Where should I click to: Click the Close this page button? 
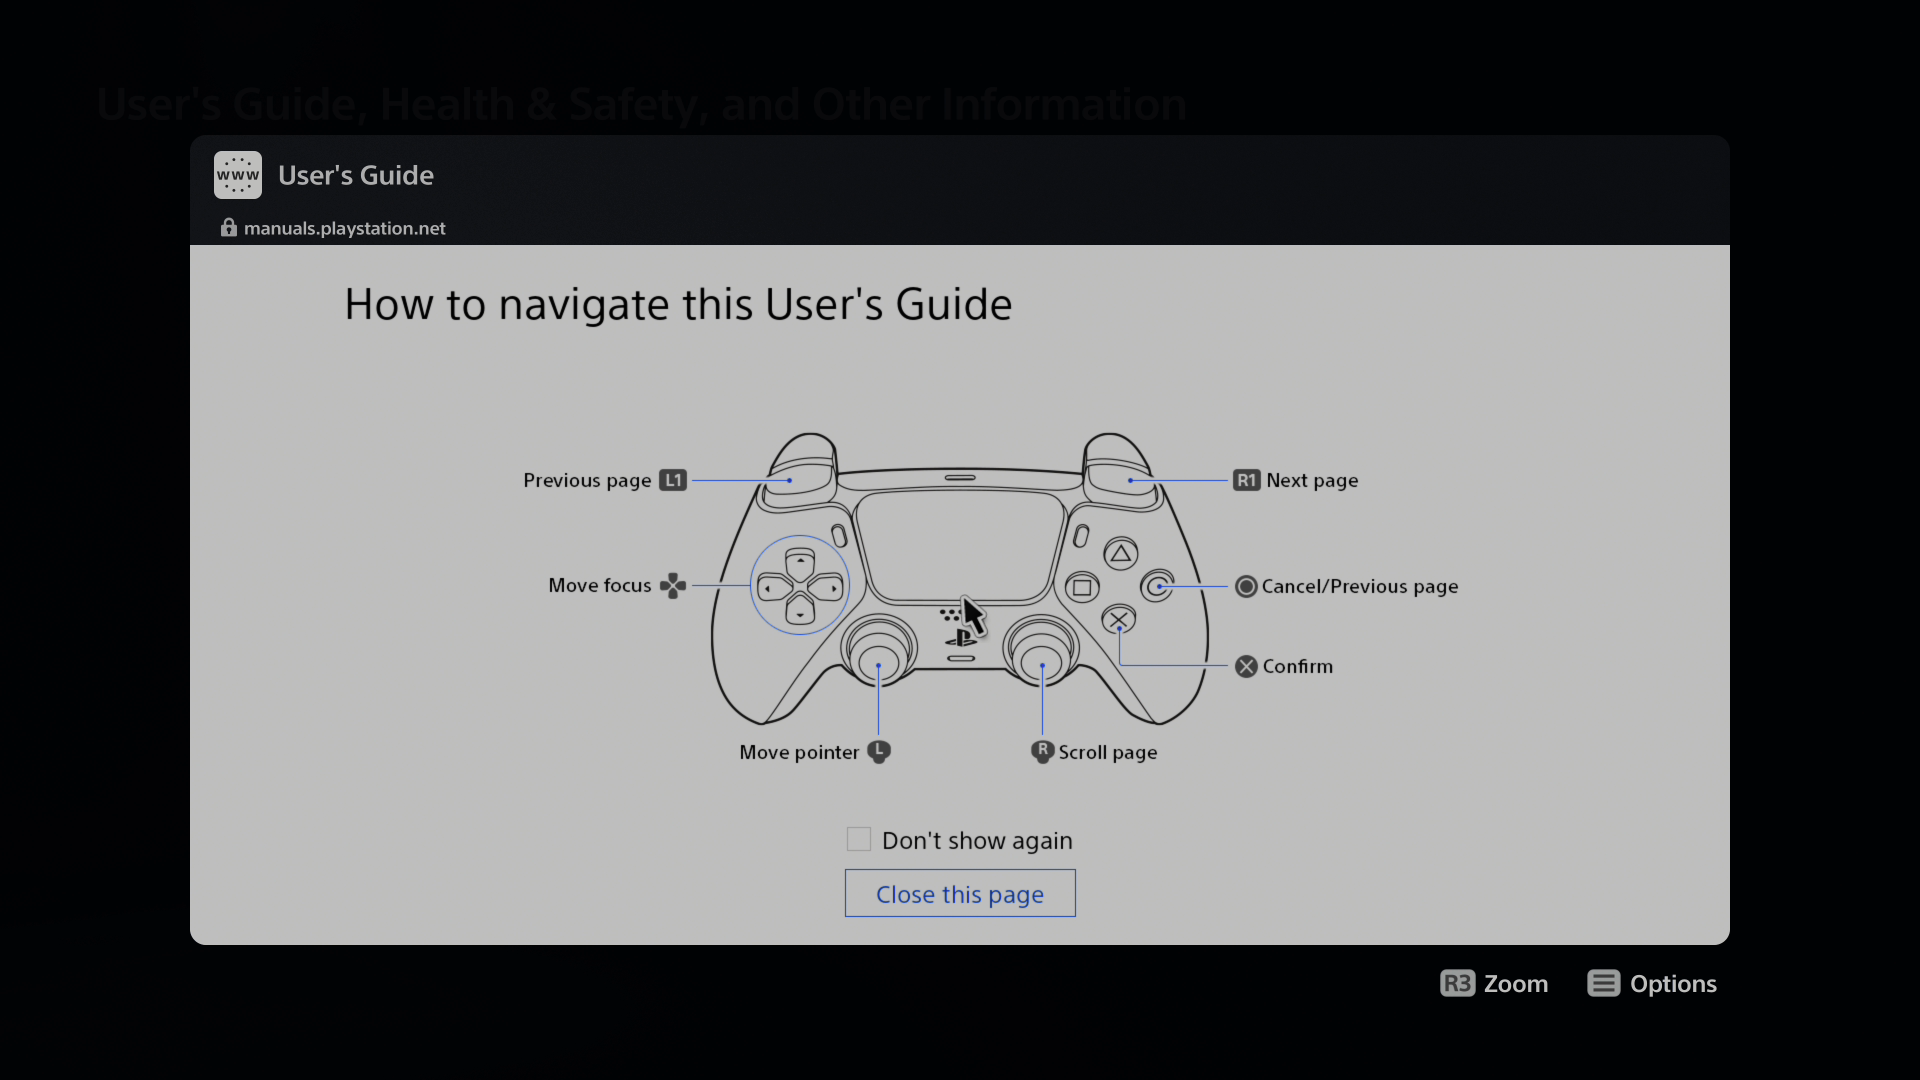click(x=960, y=893)
